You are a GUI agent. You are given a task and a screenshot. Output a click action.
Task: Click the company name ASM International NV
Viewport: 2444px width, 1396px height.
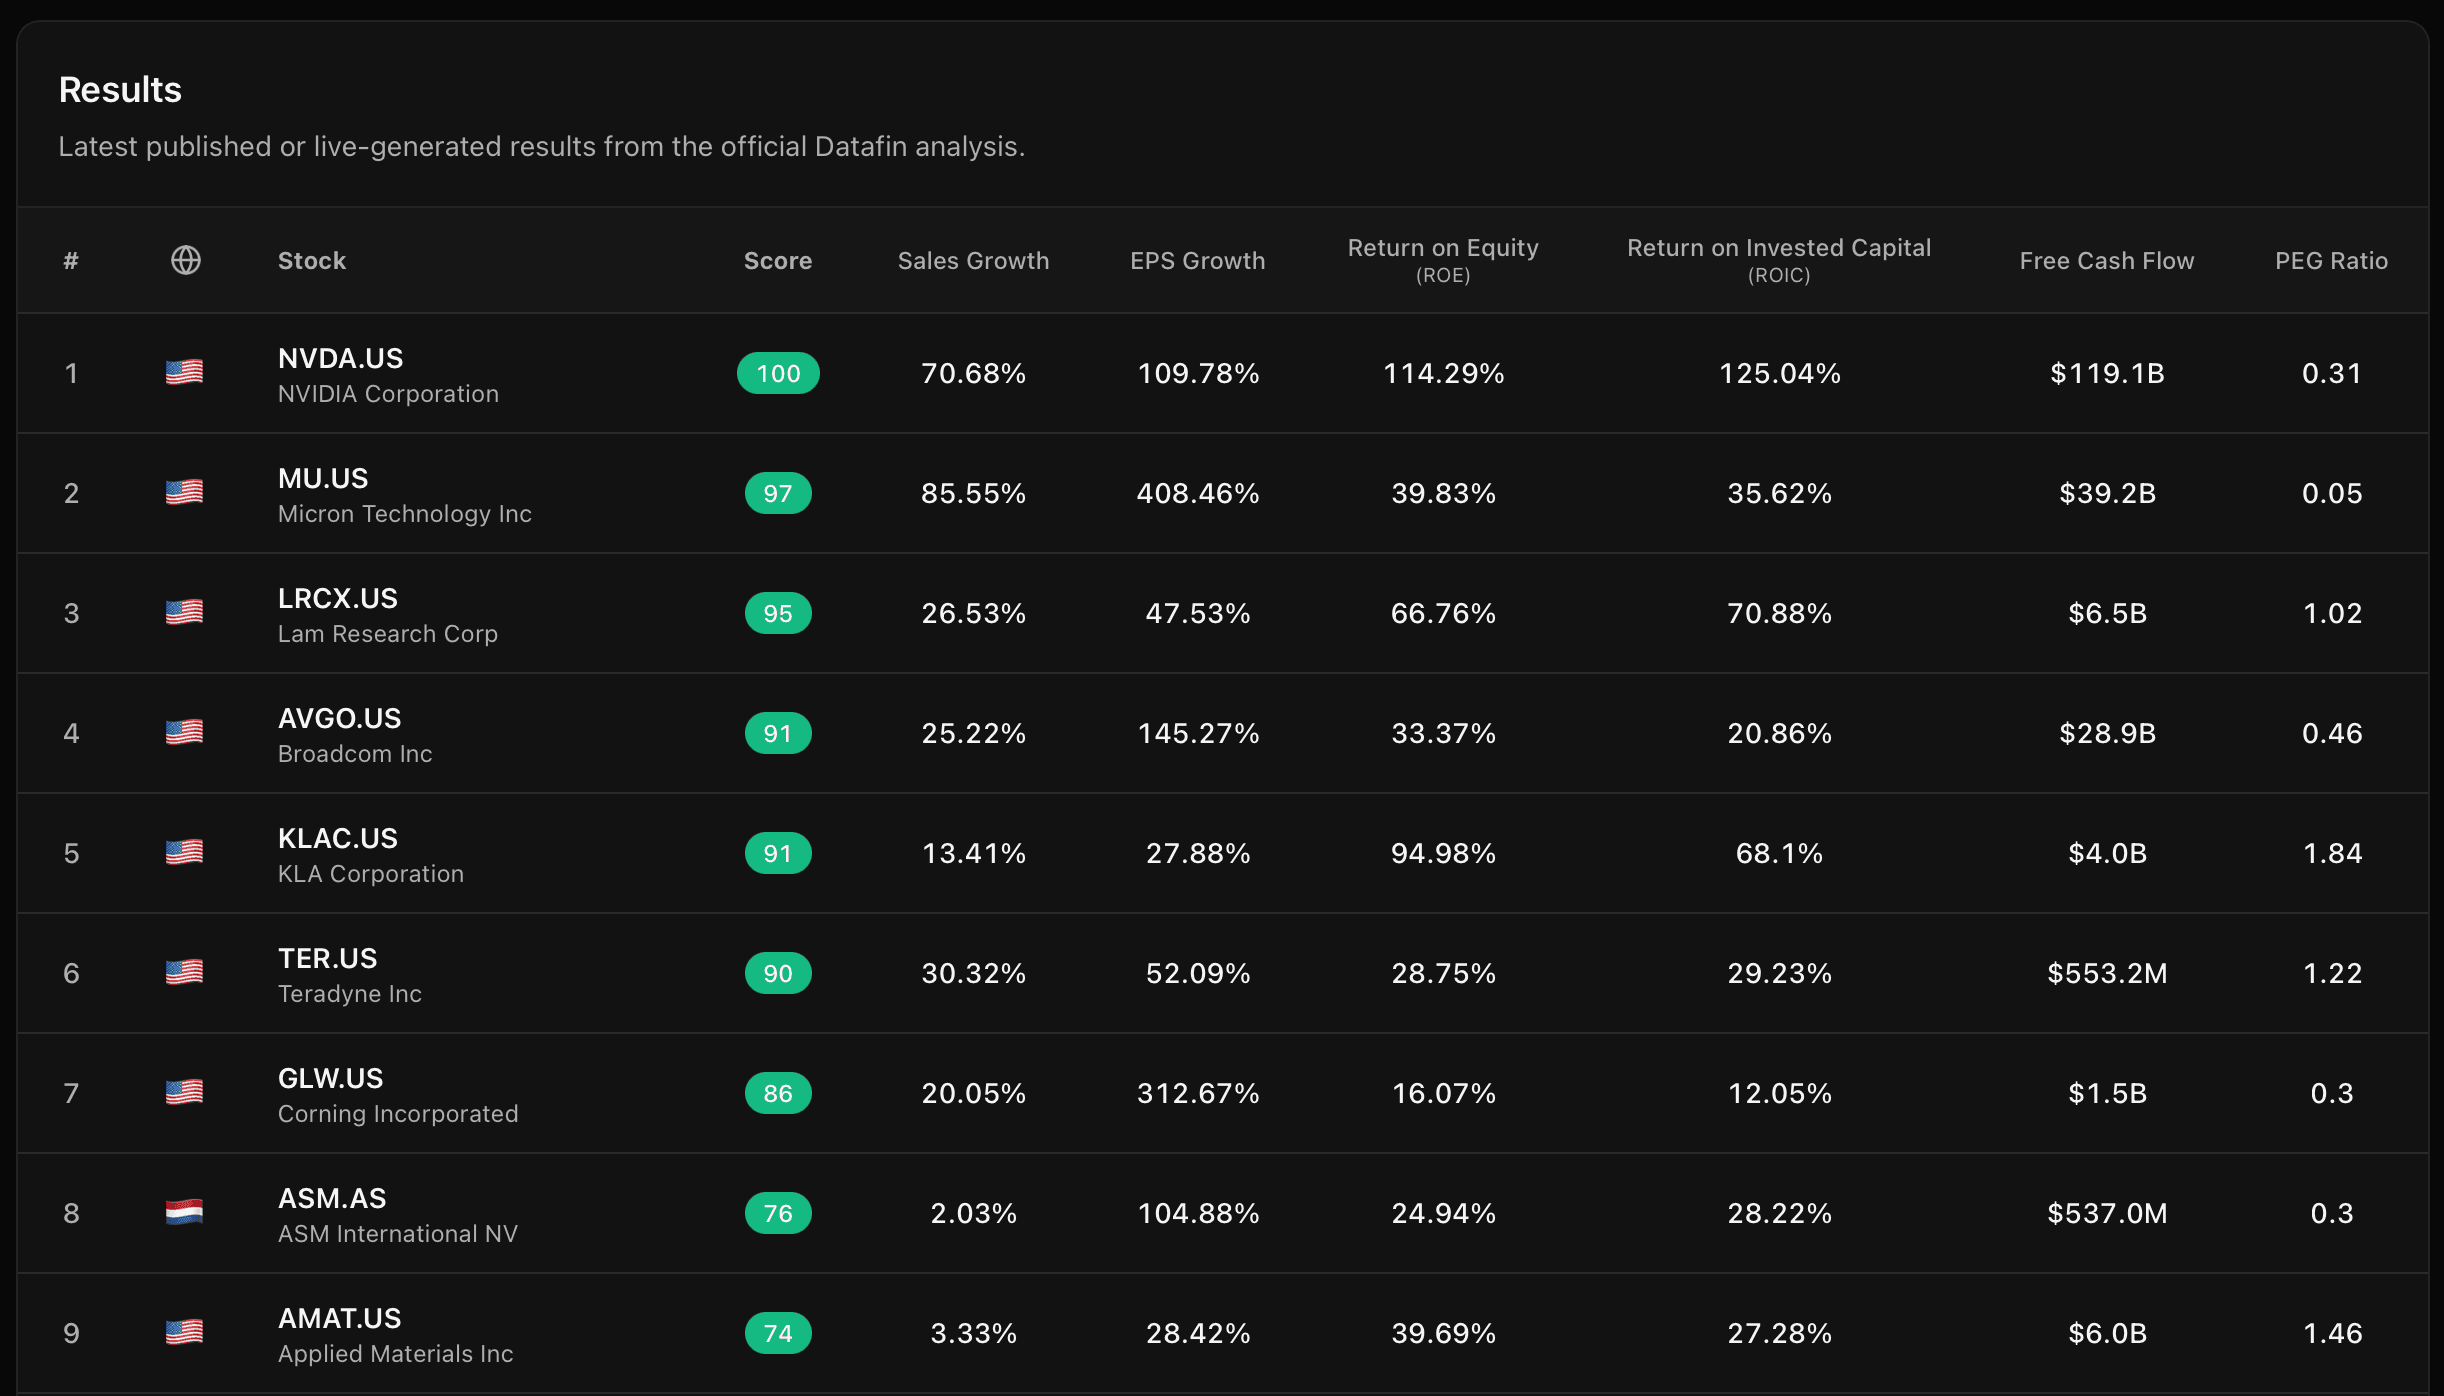coord(398,1234)
